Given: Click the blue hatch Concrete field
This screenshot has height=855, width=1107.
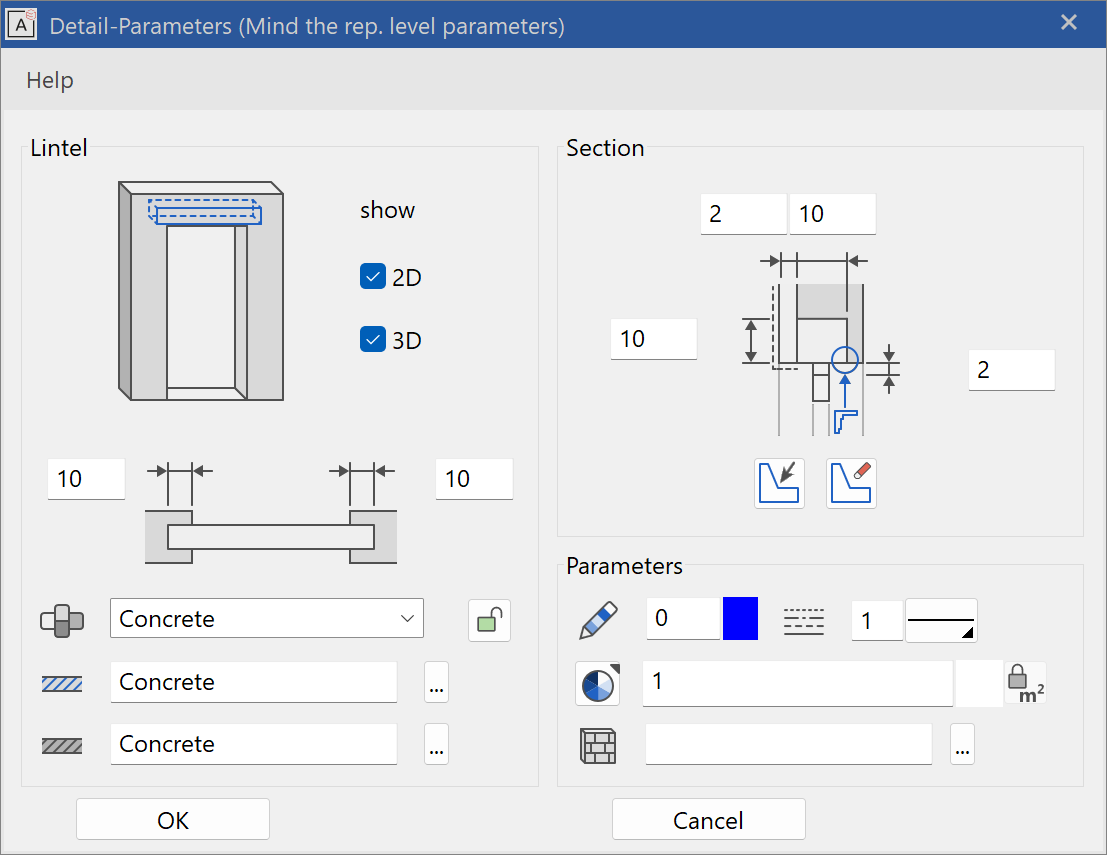Looking at the screenshot, I should pyautogui.click(x=253, y=682).
